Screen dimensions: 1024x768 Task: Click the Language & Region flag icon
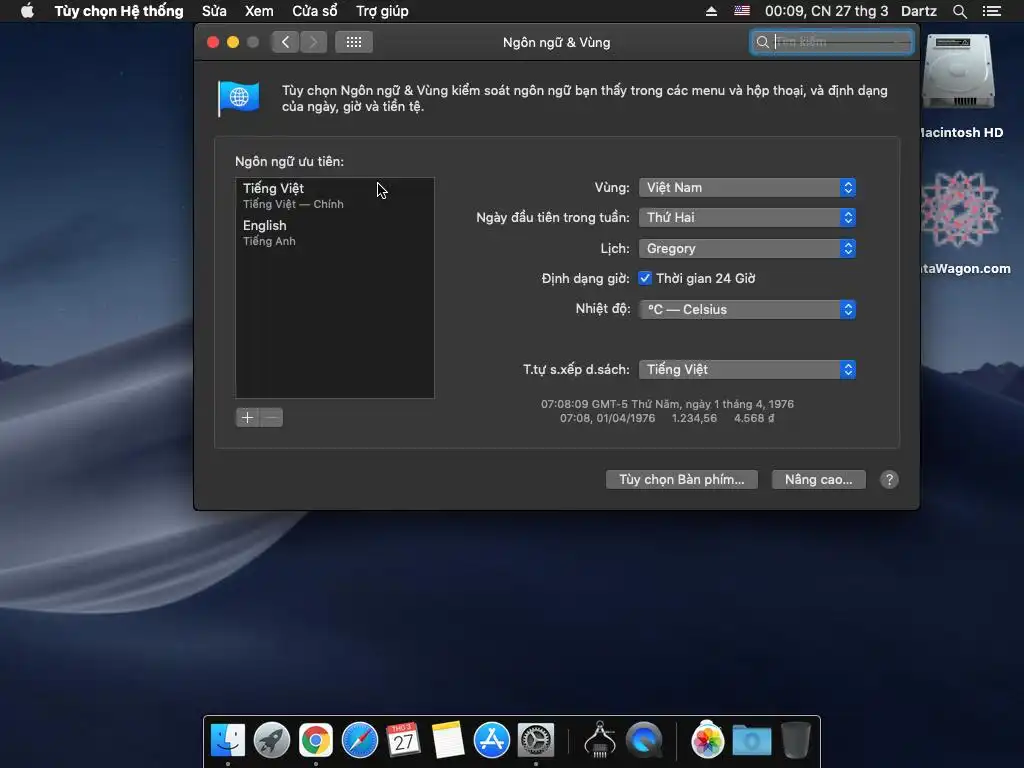tap(238, 99)
